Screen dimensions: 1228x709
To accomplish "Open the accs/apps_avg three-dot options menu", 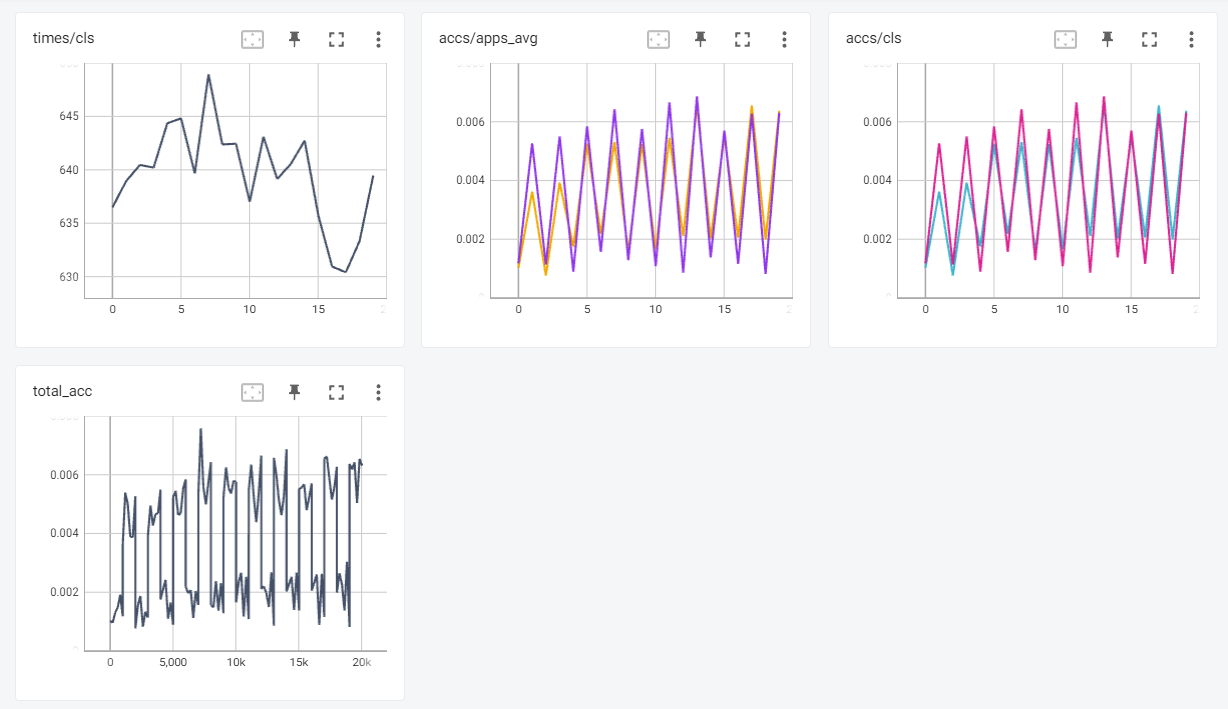I will click(x=784, y=39).
